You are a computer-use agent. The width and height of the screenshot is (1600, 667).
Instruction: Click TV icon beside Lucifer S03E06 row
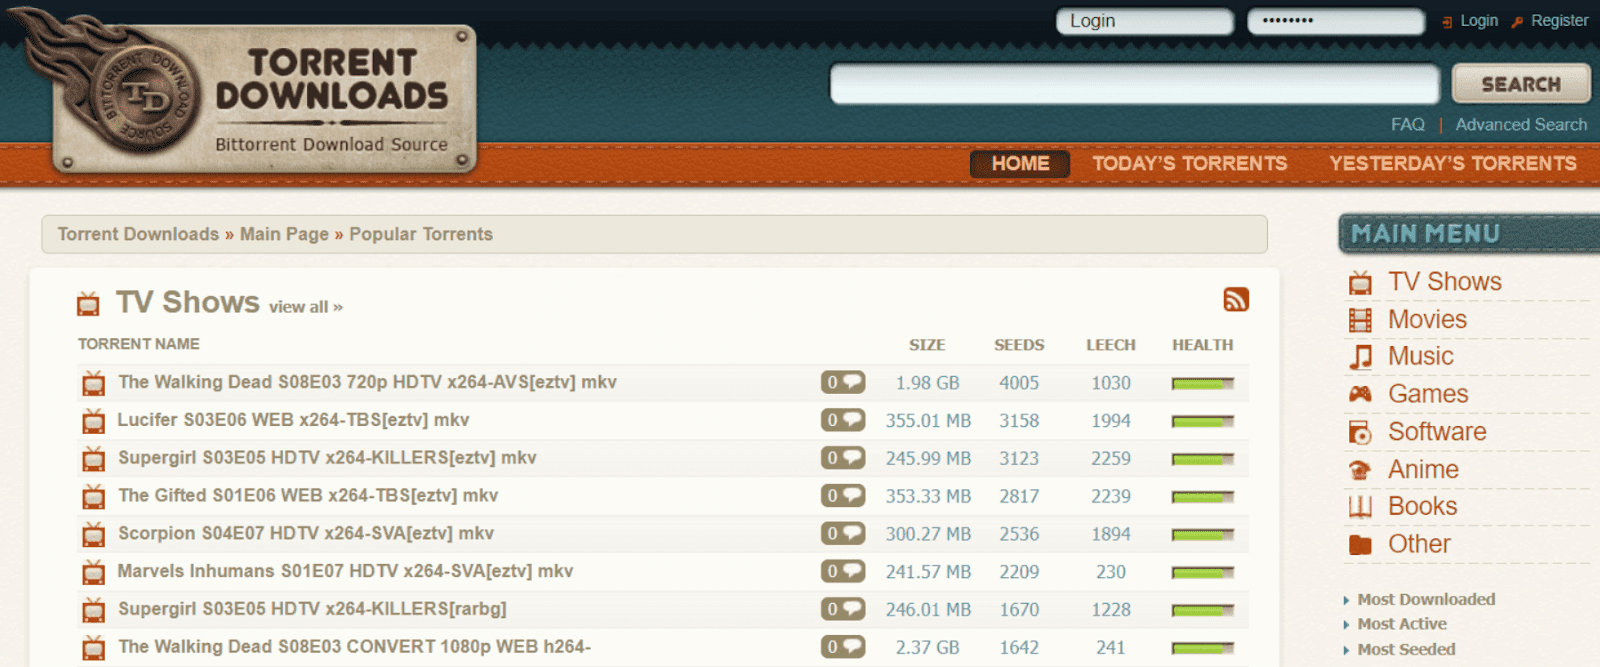click(x=94, y=421)
